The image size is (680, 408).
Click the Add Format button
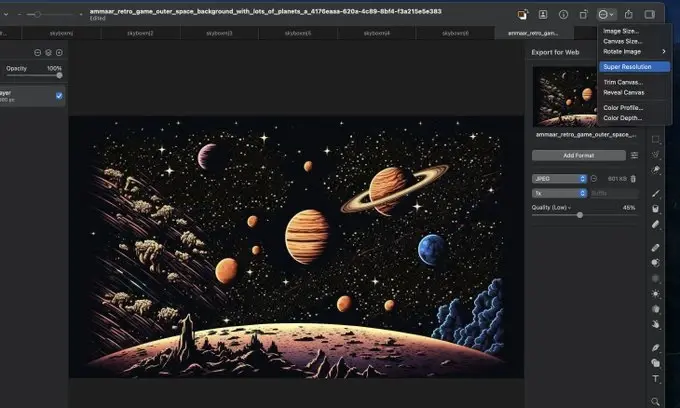tap(578, 156)
